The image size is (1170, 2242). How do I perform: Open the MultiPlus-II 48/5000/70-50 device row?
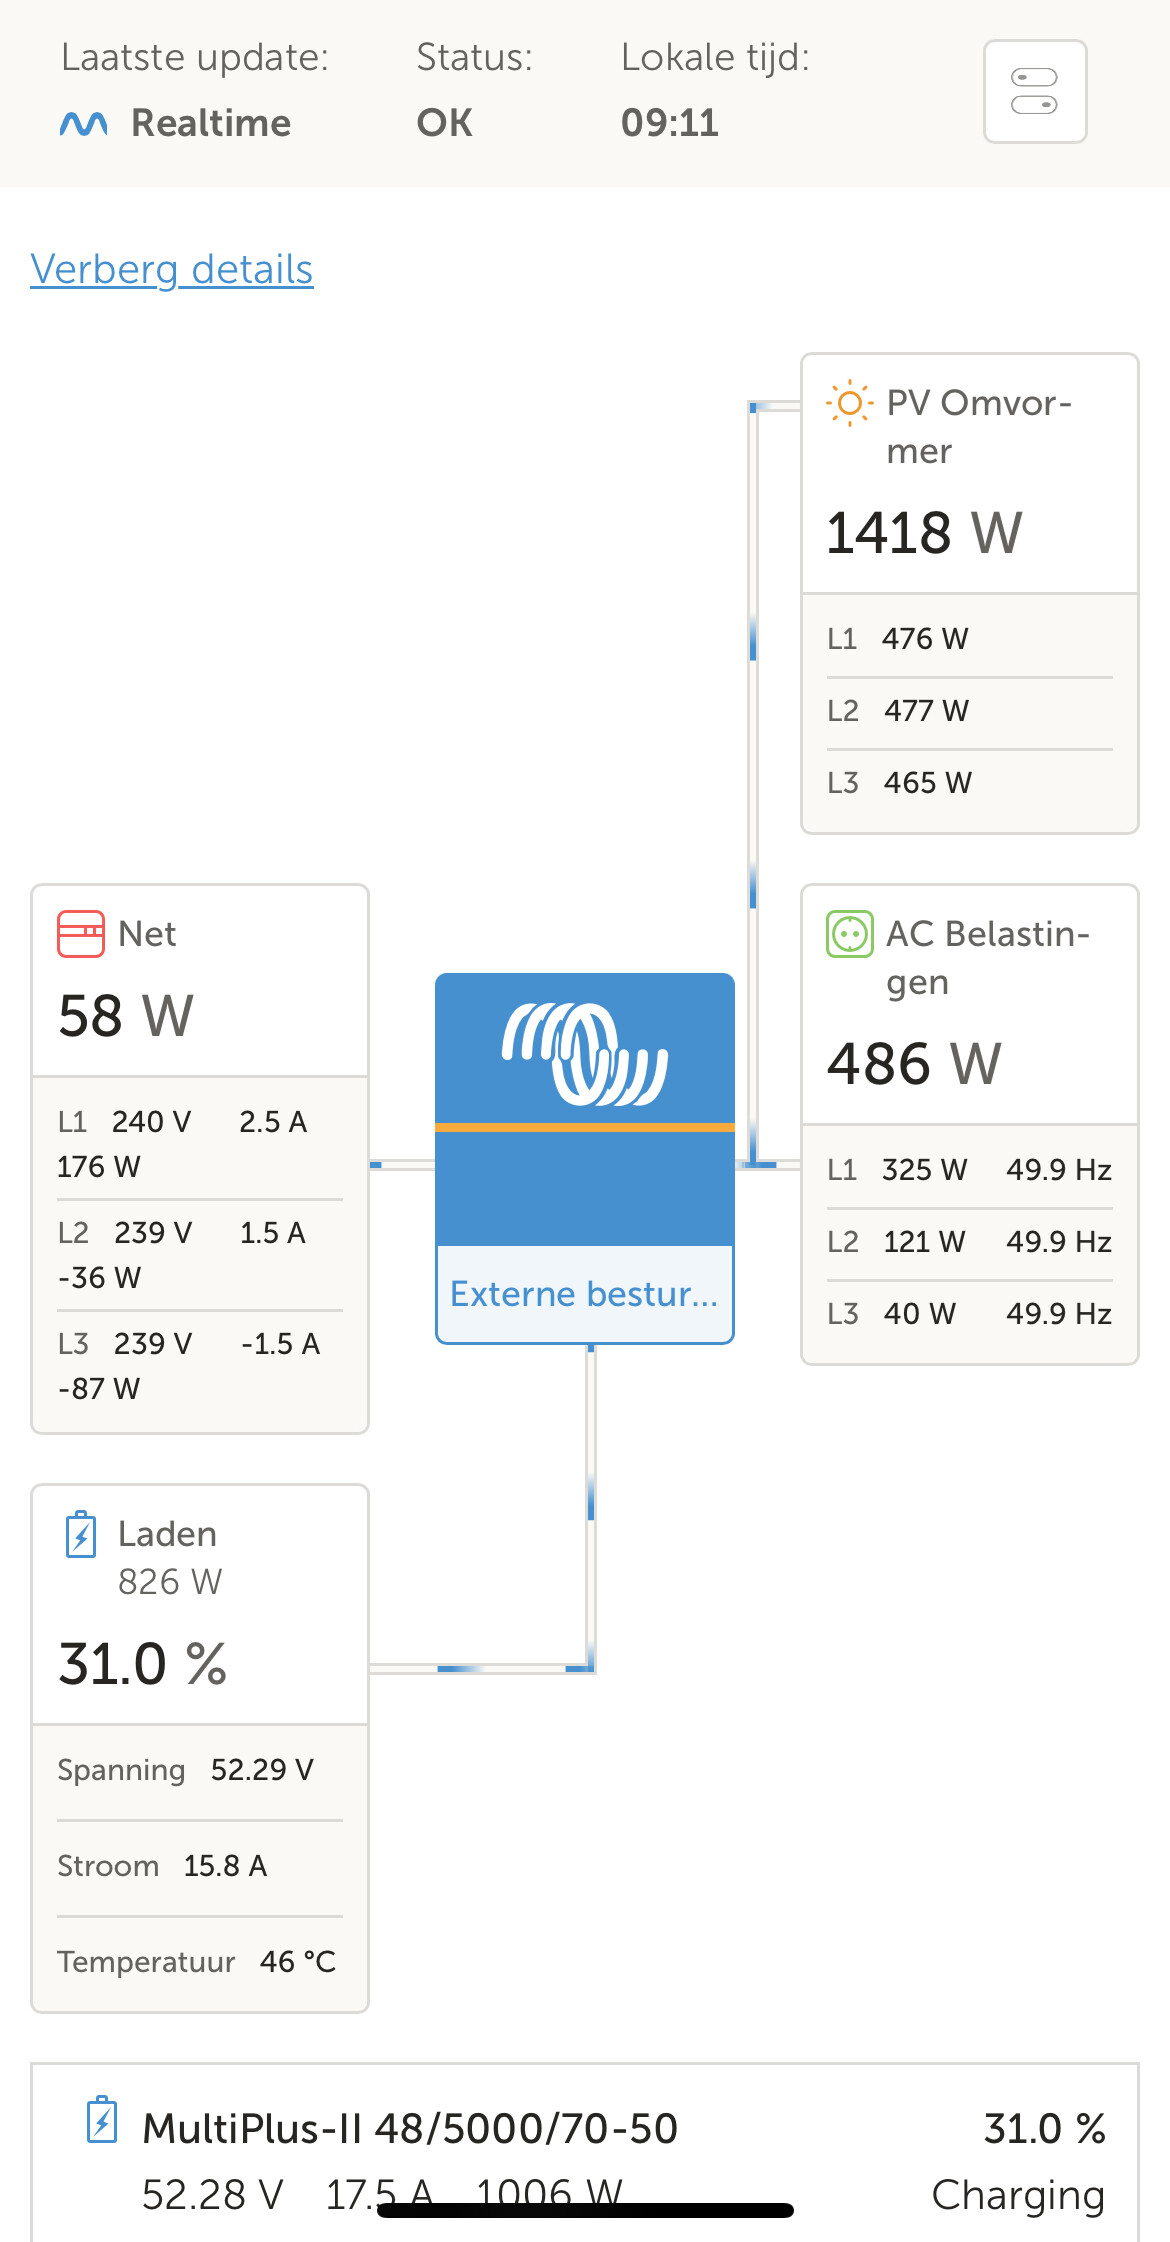point(411,2129)
